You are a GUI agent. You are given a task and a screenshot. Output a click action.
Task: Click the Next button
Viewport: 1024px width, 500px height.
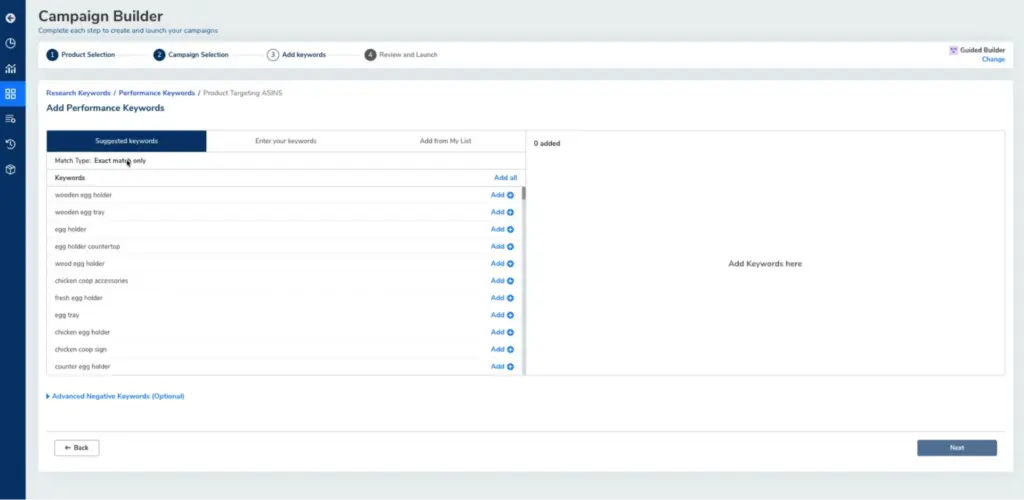(x=956, y=448)
